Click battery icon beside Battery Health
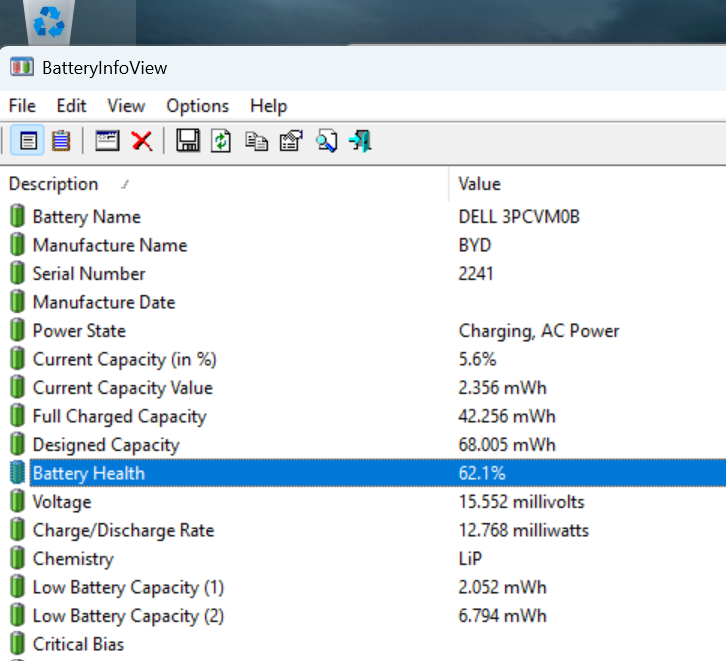The height and width of the screenshot is (661, 726). [x=17, y=473]
